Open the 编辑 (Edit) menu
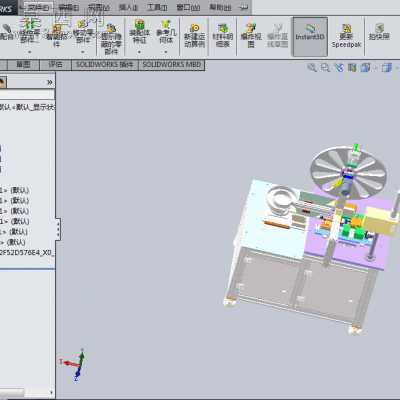Screen dimensions: 400x400 (69, 7)
